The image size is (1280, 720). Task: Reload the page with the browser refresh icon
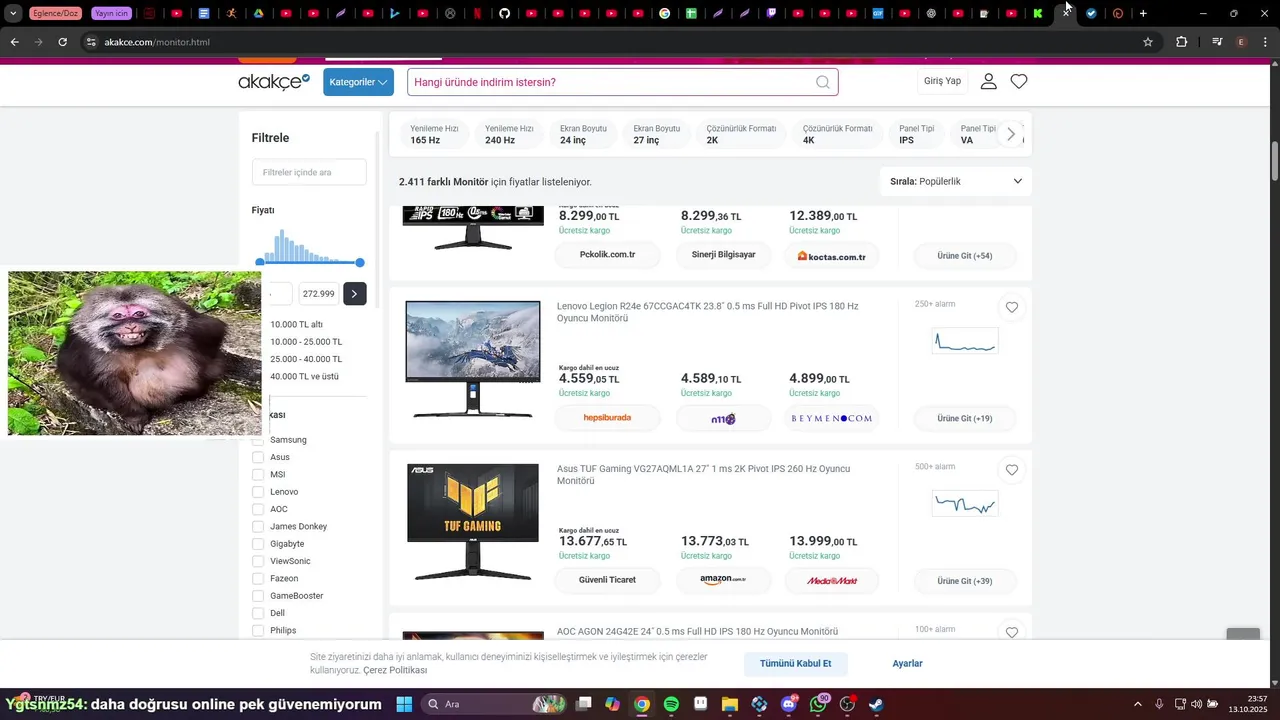click(62, 42)
